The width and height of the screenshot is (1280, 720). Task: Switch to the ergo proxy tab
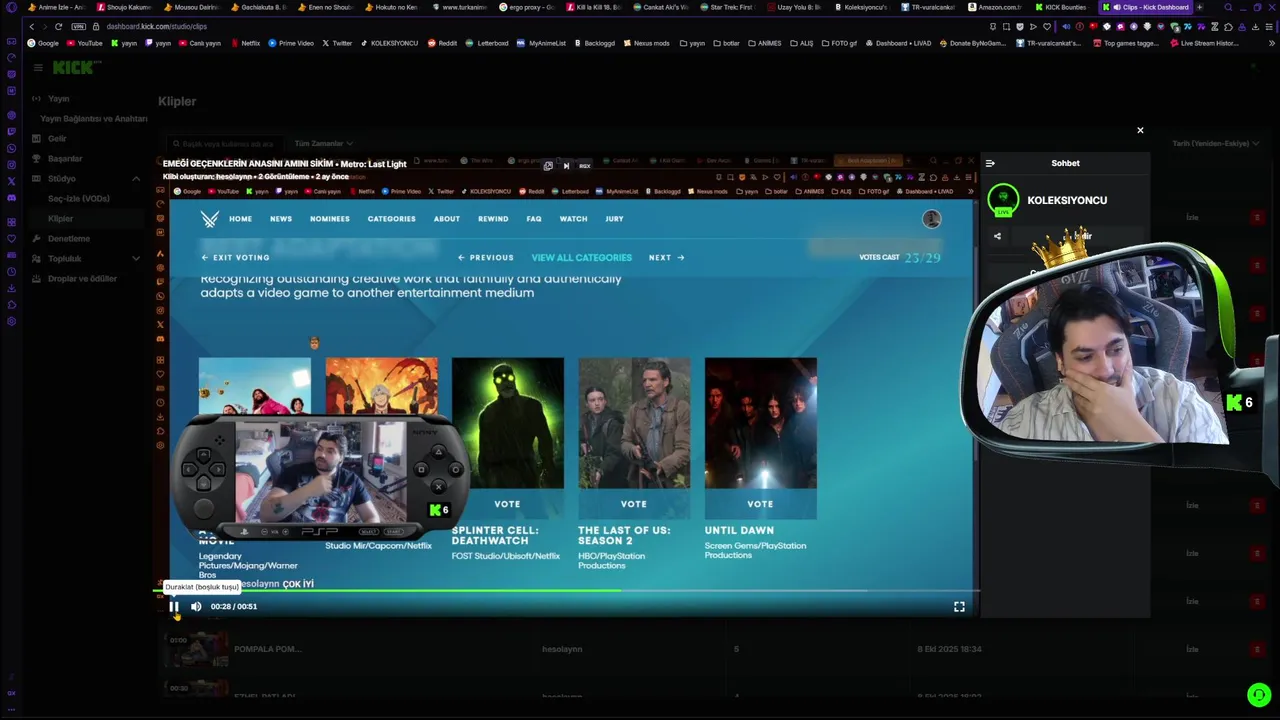tap(526, 7)
